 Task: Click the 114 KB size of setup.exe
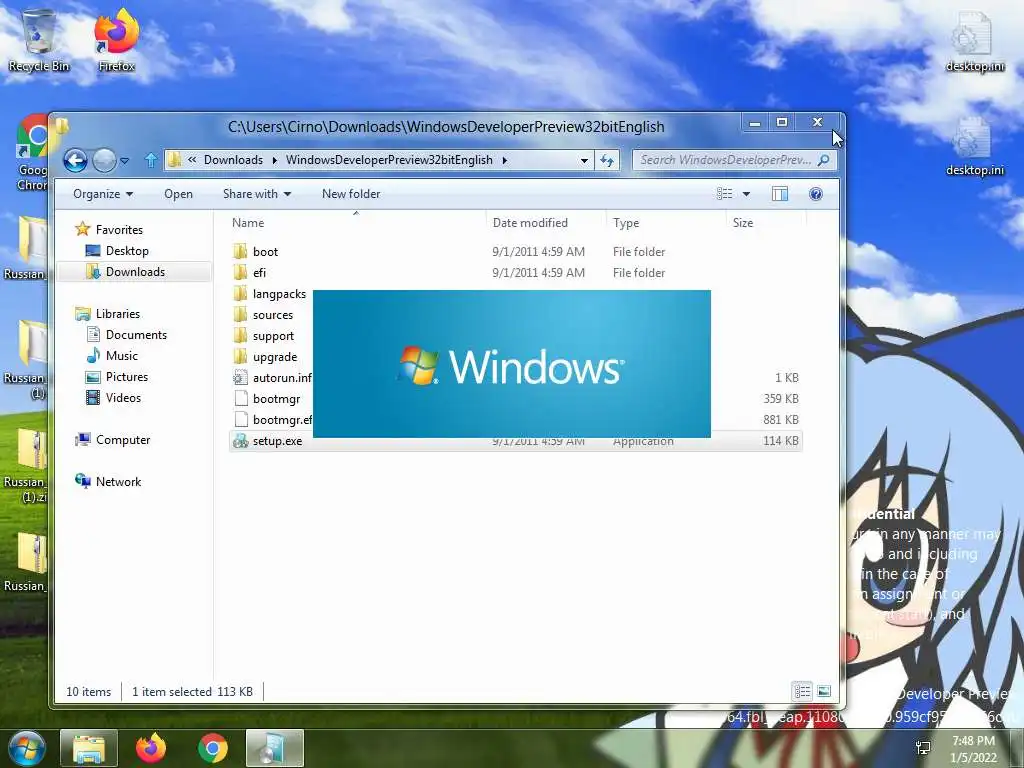[x=780, y=441]
